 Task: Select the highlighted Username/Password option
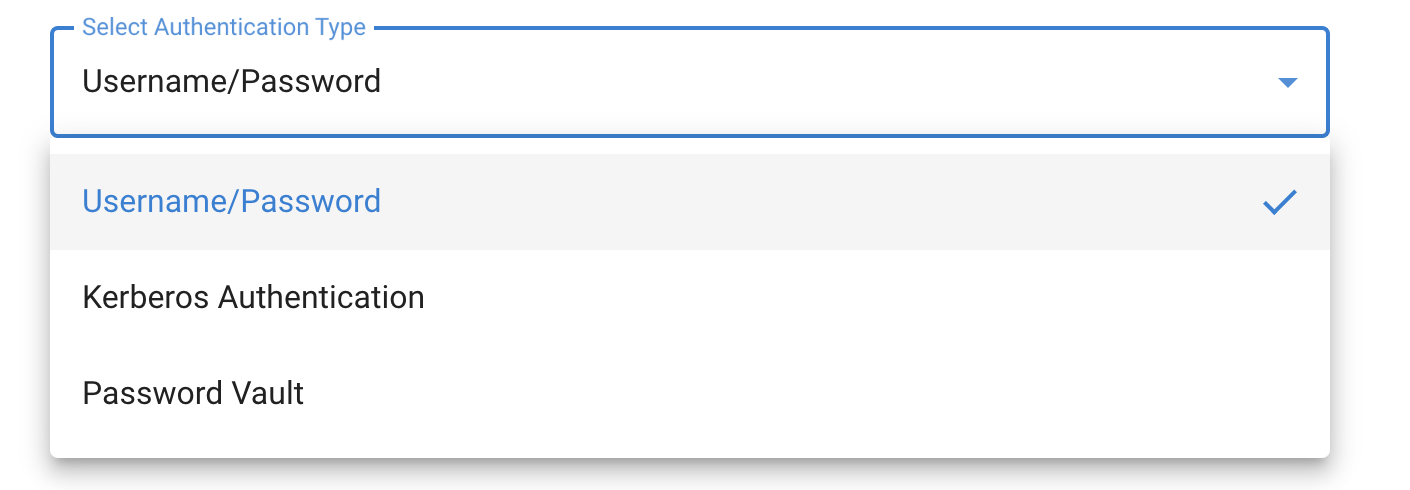pos(689,202)
